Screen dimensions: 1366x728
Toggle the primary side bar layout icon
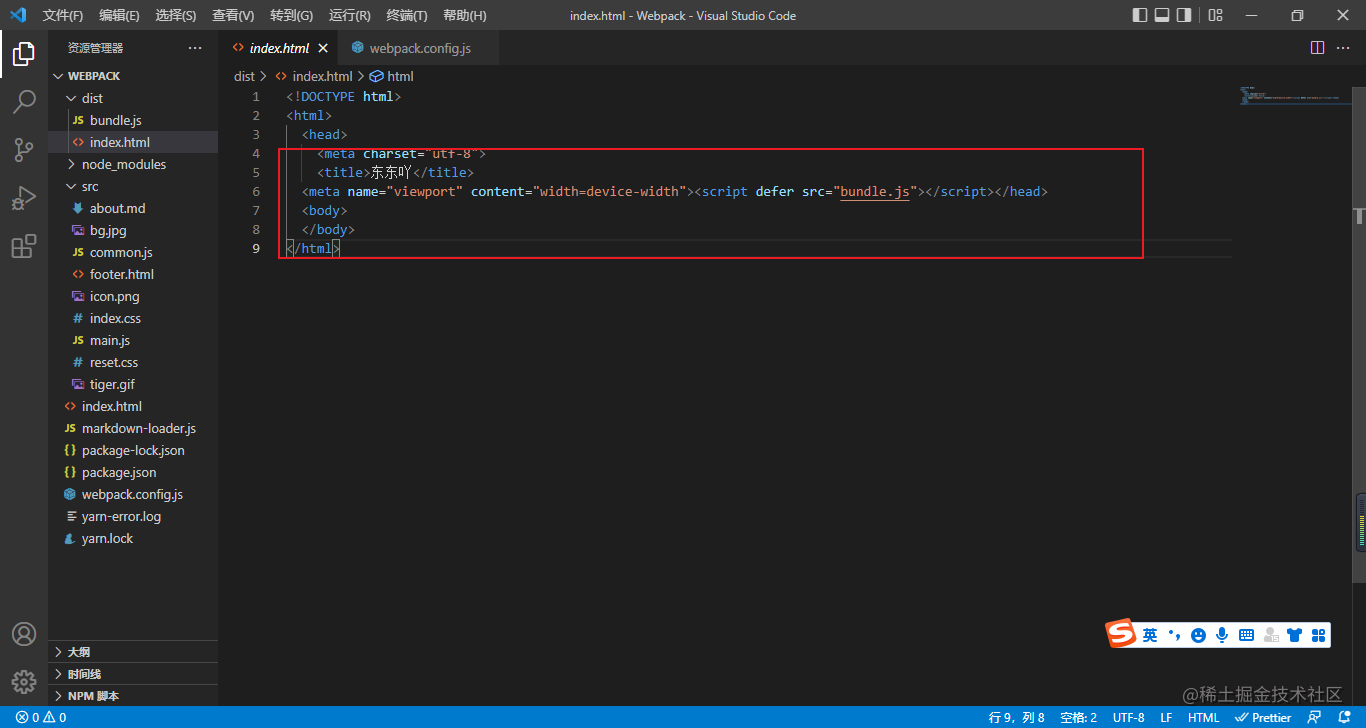(1140, 15)
